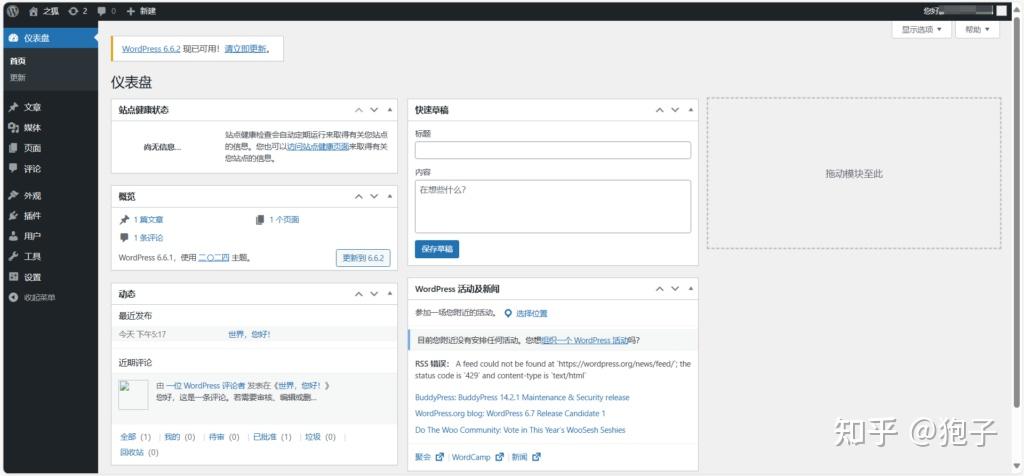Open the comments bubble in admin bar
The width and height of the screenshot is (1024, 476).
pos(106,11)
